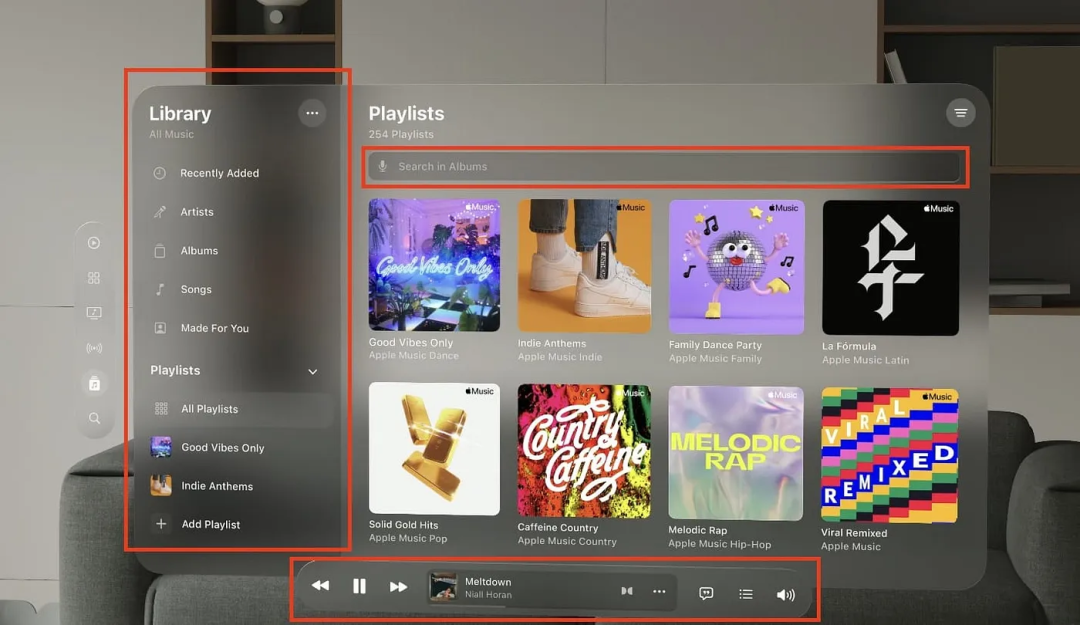Open the Radio tab in side bar
The height and width of the screenshot is (625, 1080).
(x=94, y=349)
